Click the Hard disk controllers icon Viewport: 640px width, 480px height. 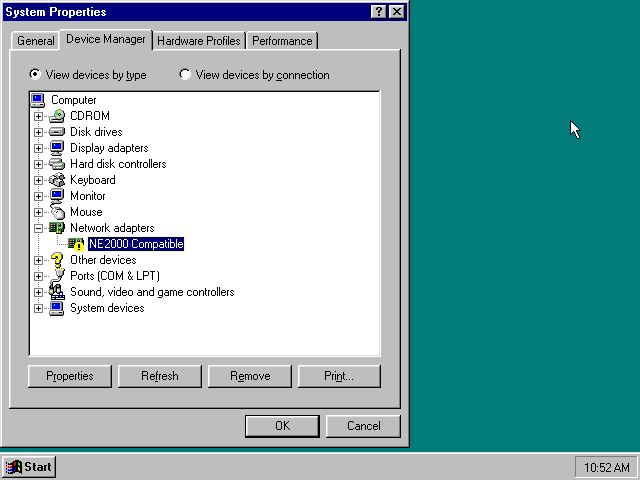pyautogui.click(x=57, y=164)
